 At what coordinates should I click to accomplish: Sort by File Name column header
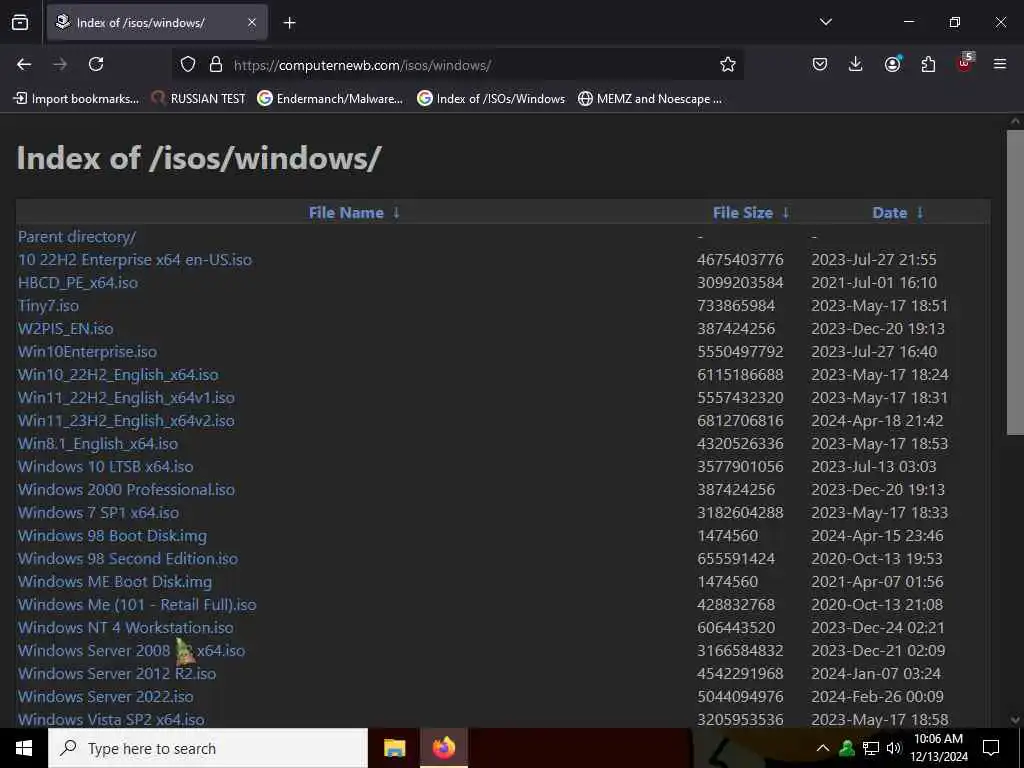tap(346, 213)
